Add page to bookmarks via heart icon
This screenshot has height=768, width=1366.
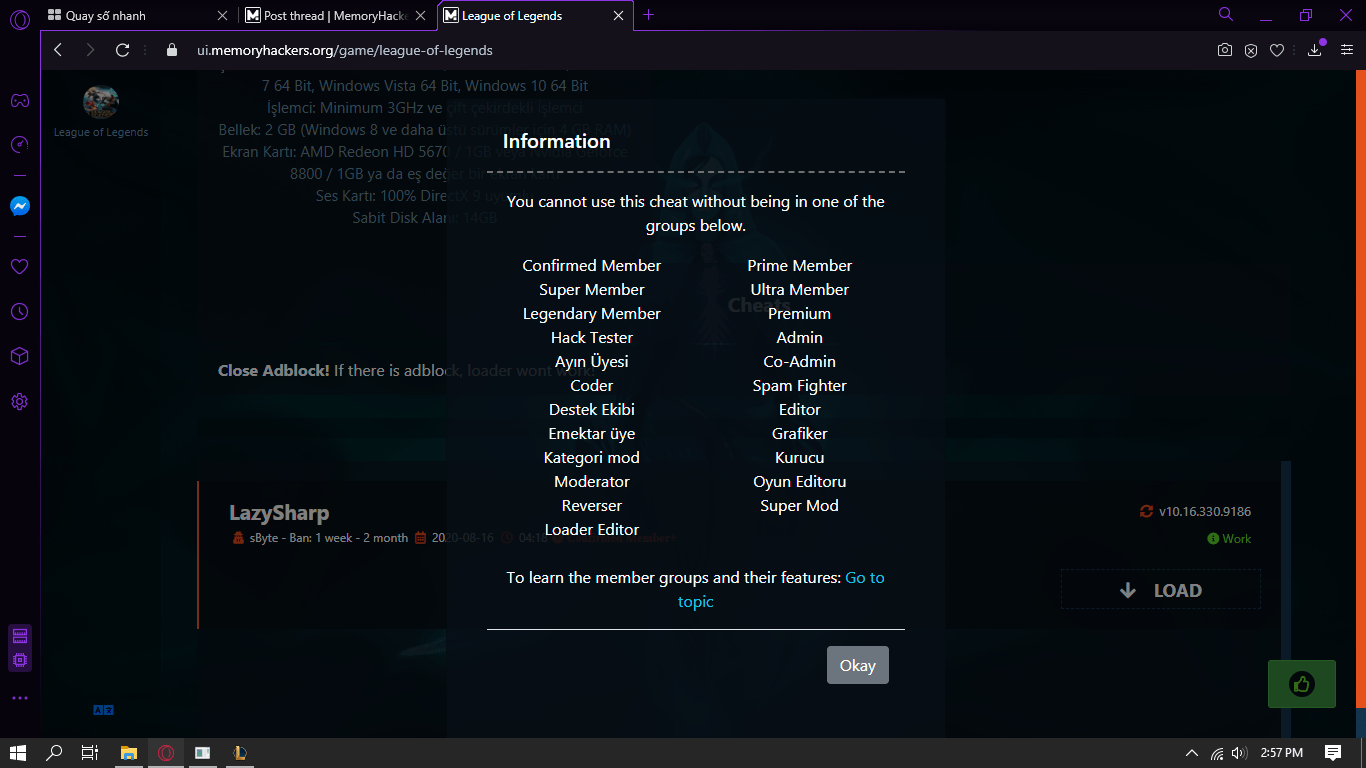click(1277, 50)
